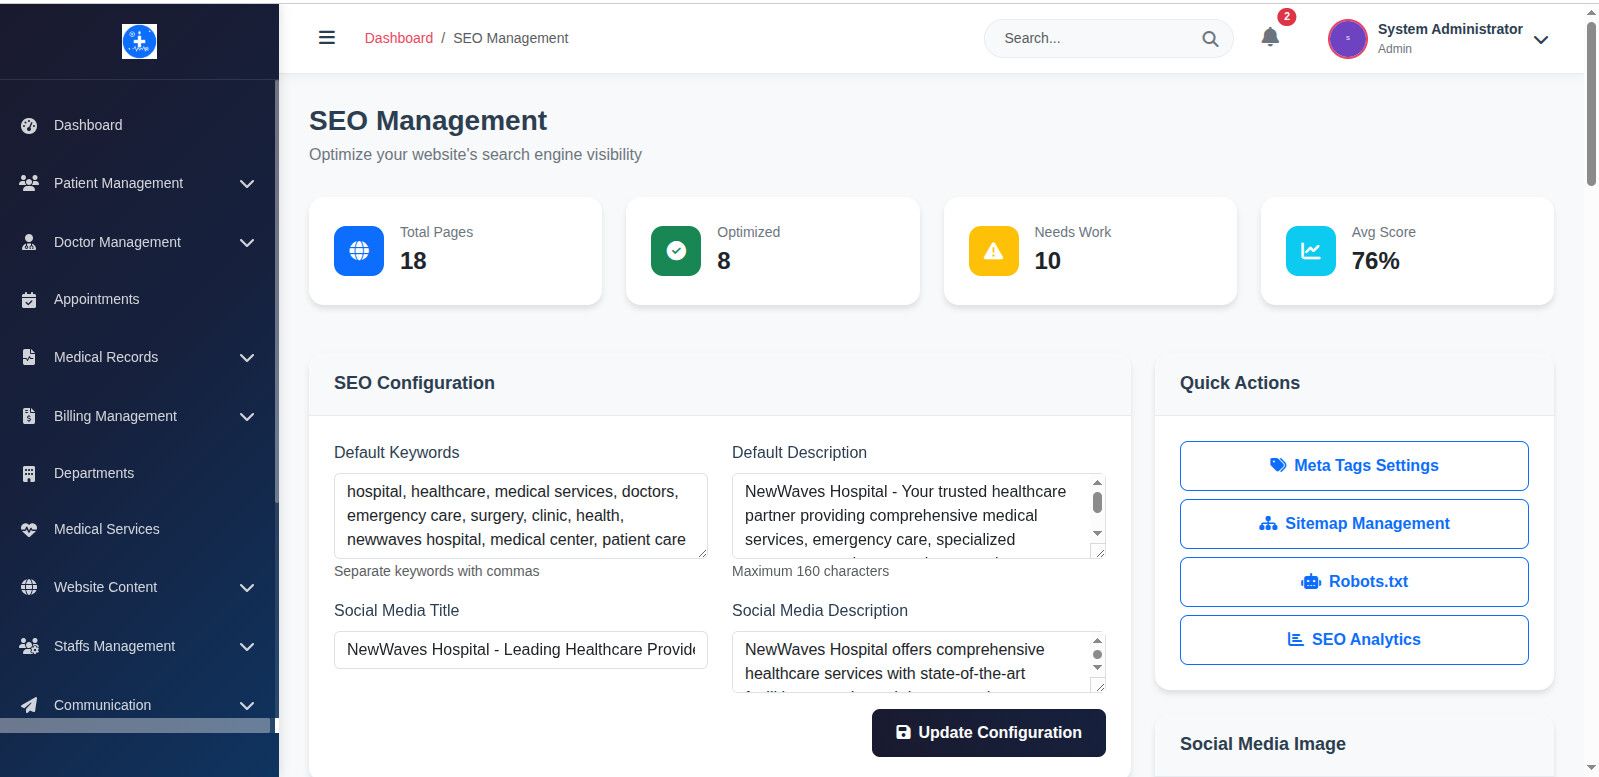Follow the Dashboard breadcrumb link
This screenshot has height=777, width=1599.
pyautogui.click(x=398, y=38)
